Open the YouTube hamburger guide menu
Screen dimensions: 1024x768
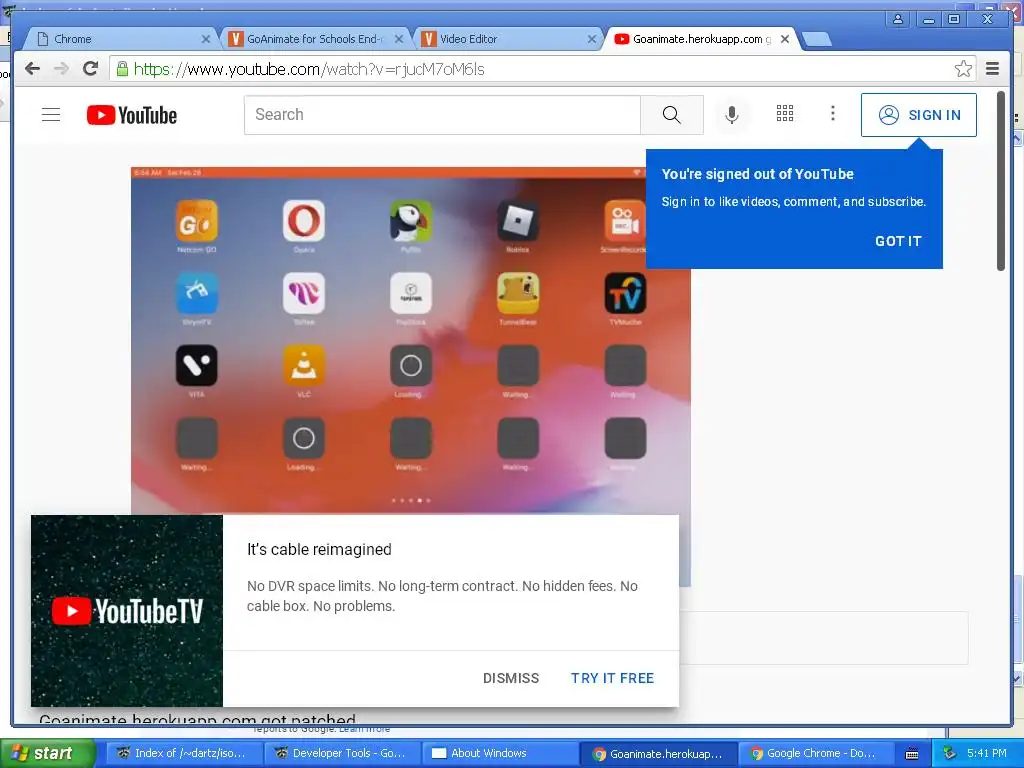pos(51,115)
